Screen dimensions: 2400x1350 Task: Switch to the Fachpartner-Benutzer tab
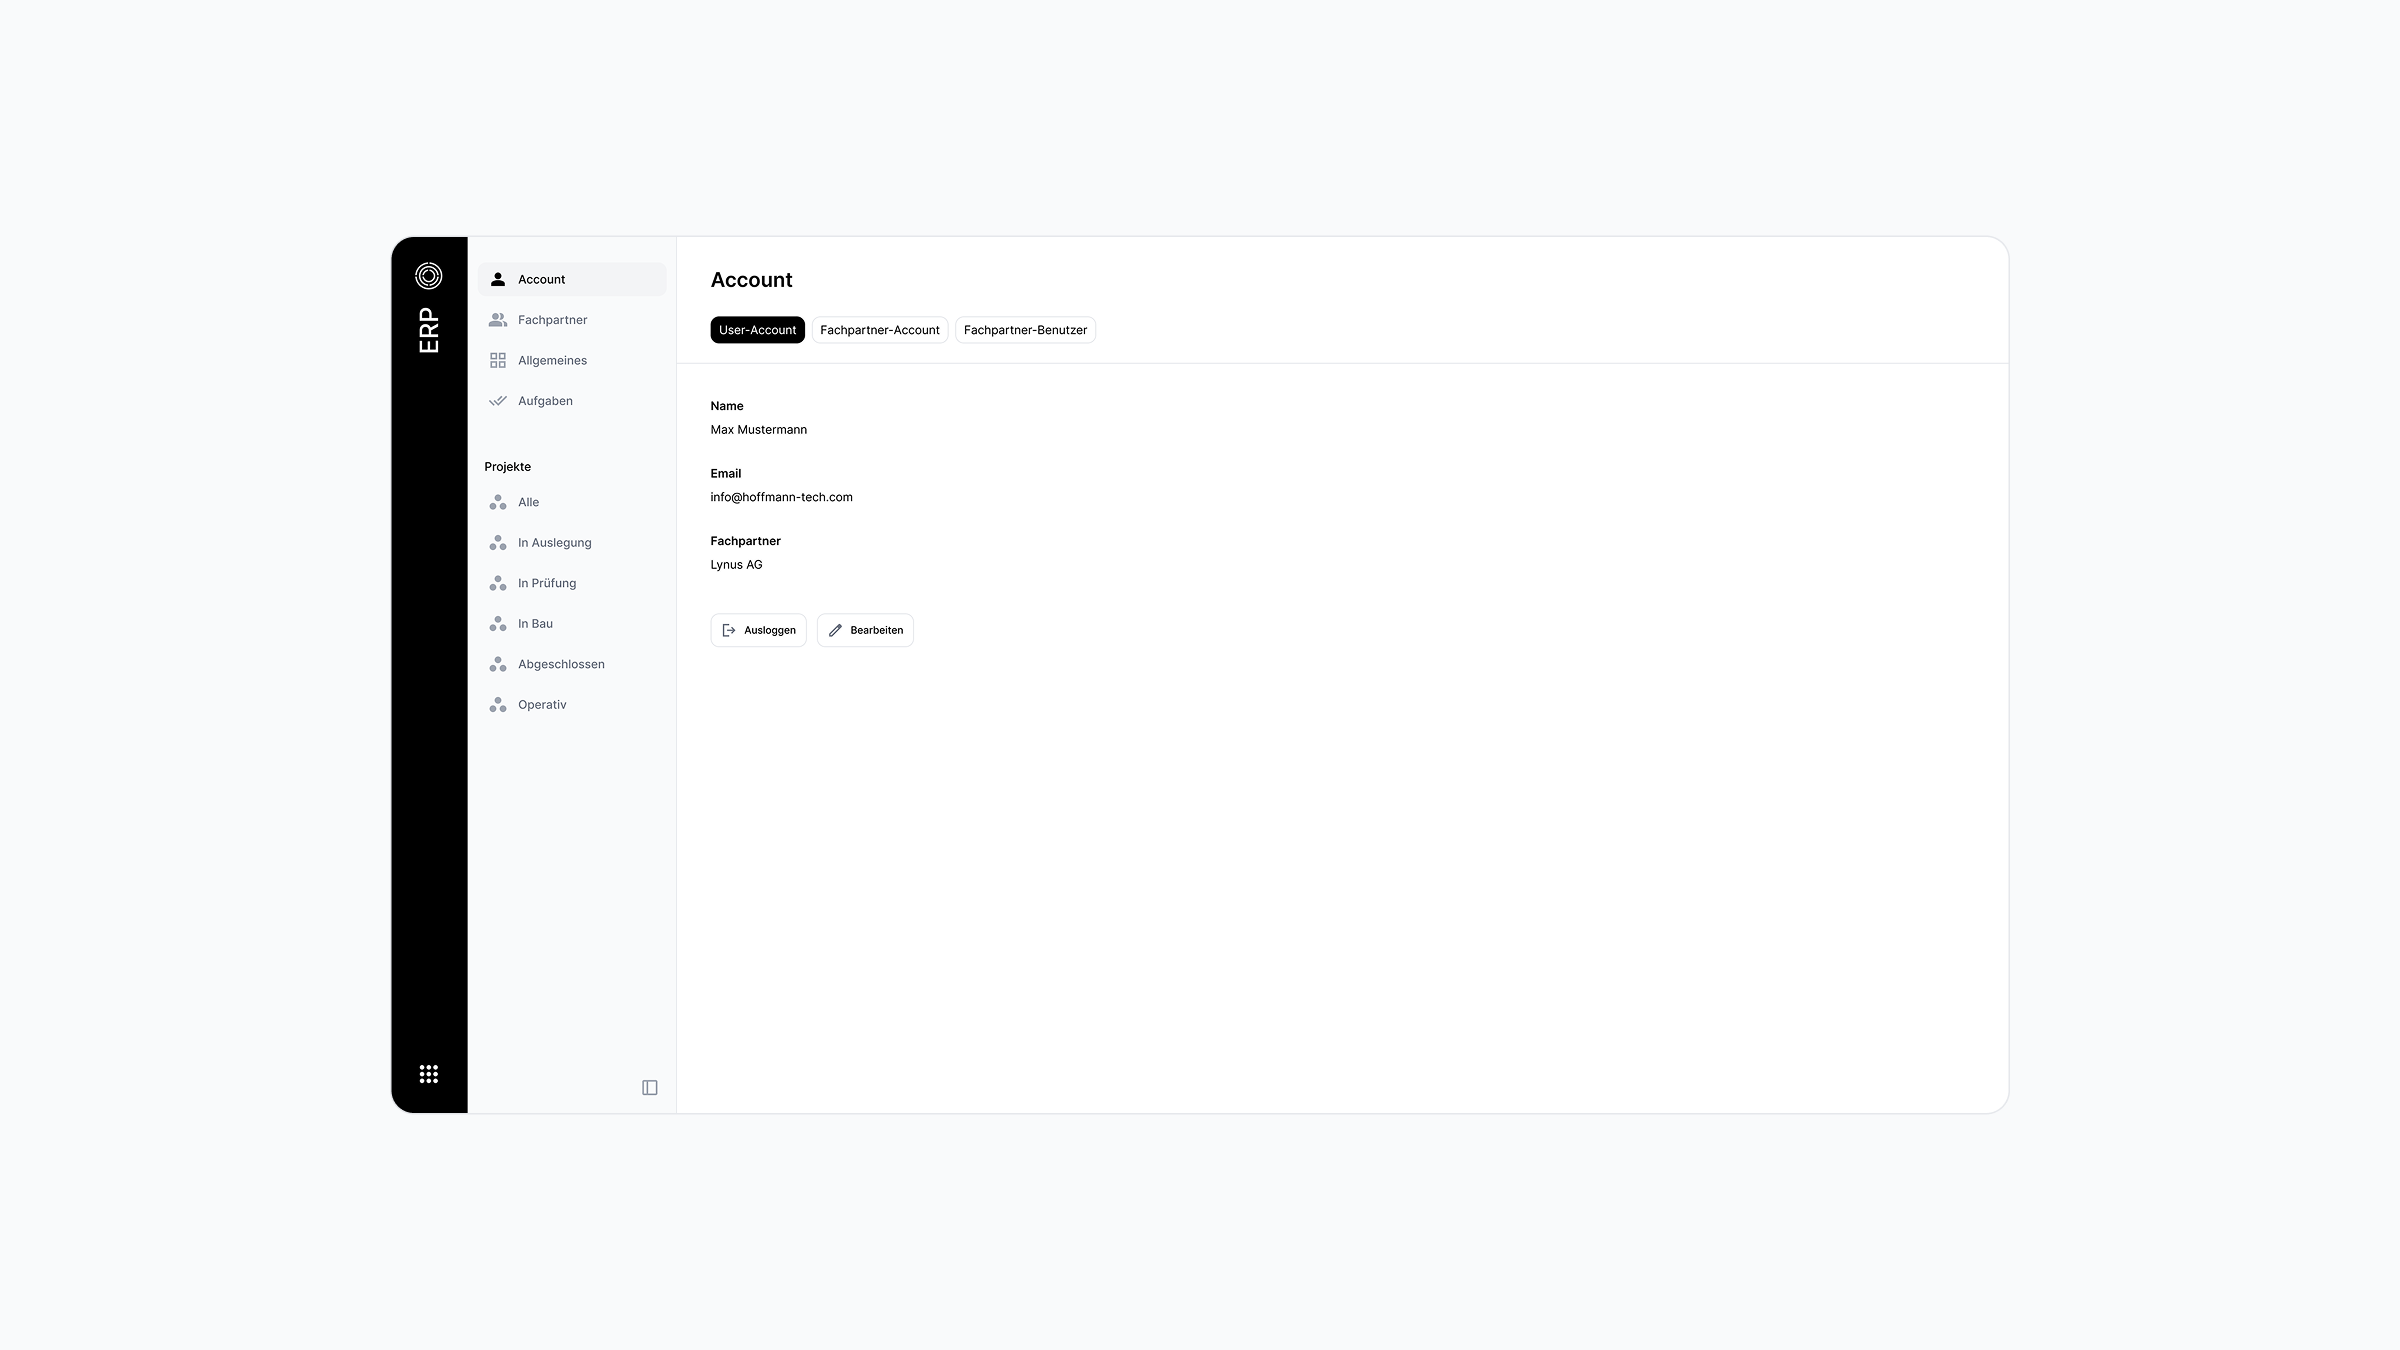tap(1025, 330)
